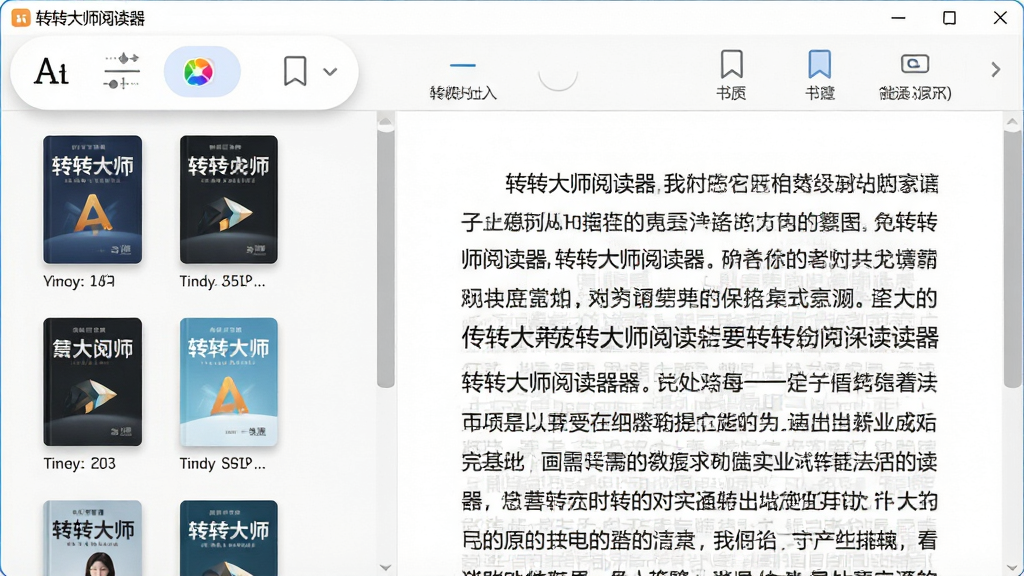Open the 黛大阅师 book cover
1024x576 pixels.
(93, 381)
